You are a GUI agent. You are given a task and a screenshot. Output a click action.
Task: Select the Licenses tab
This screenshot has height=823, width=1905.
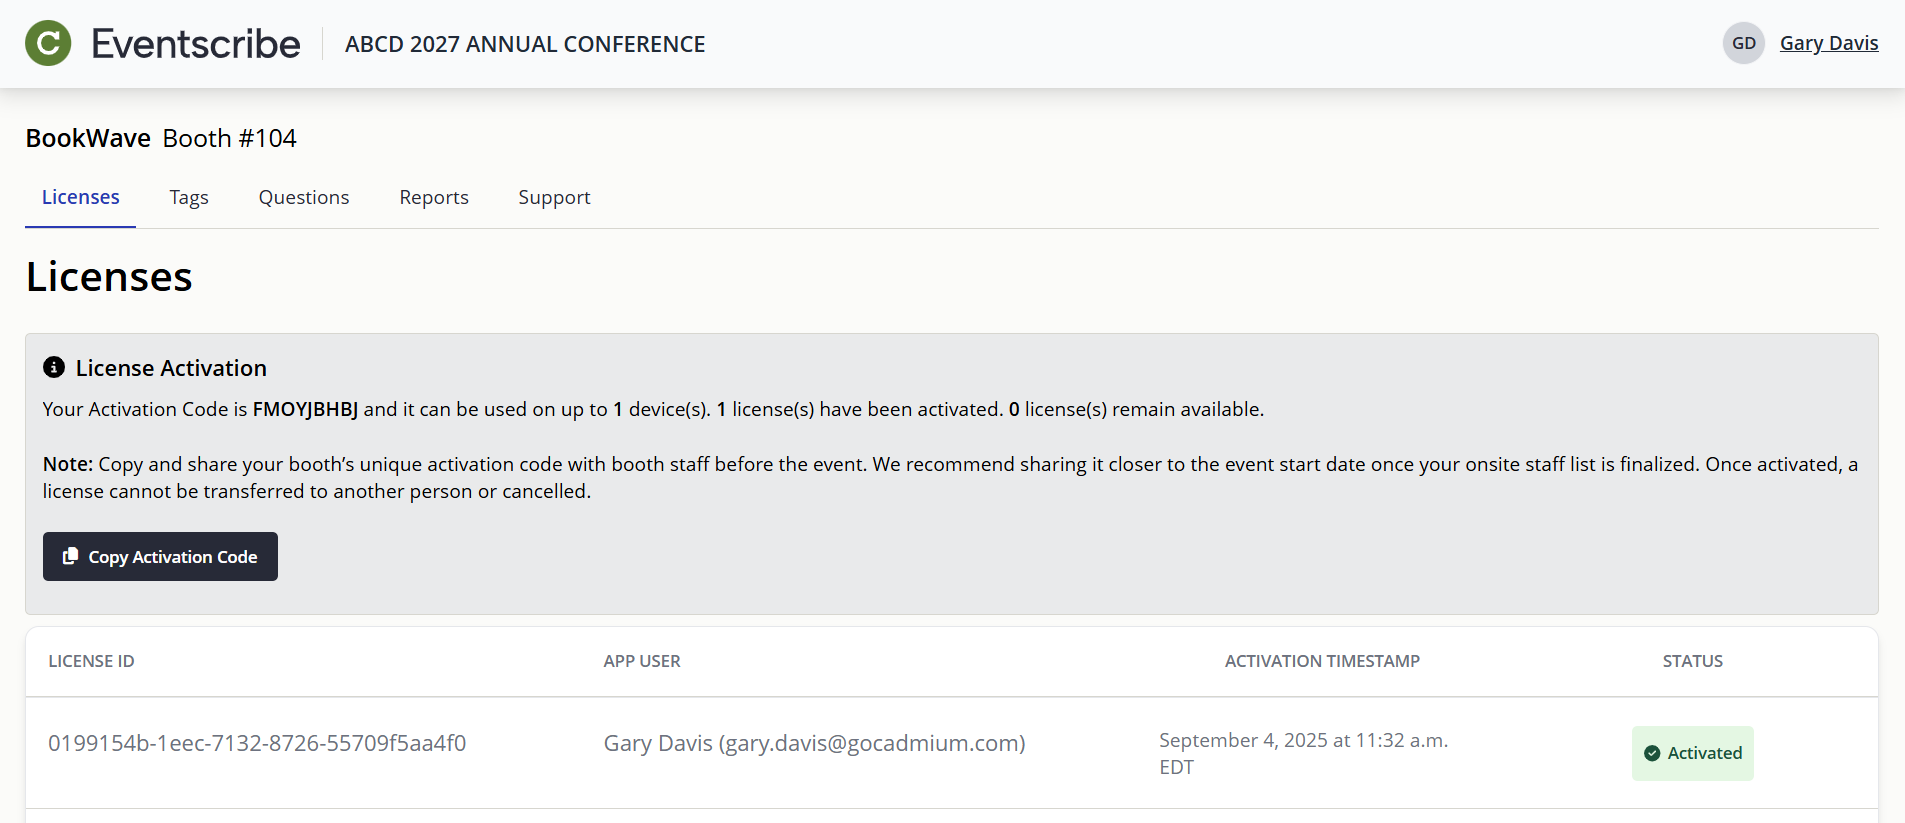coord(80,197)
